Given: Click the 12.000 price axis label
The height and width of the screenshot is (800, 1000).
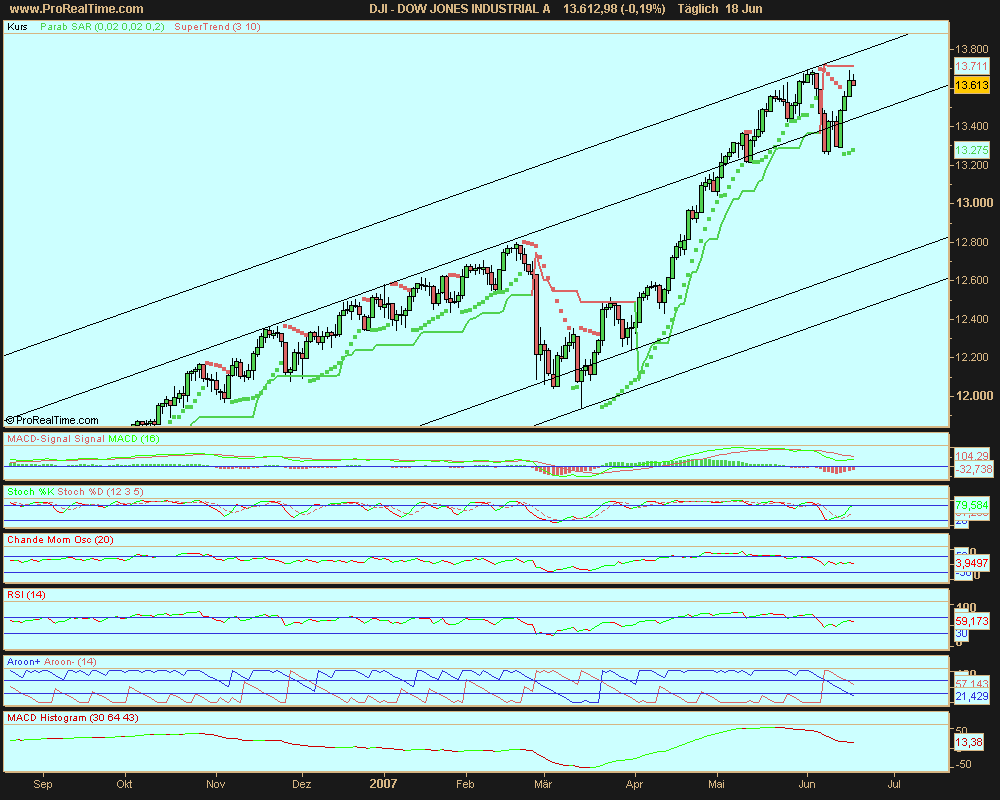Looking at the screenshot, I should (974, 396).
